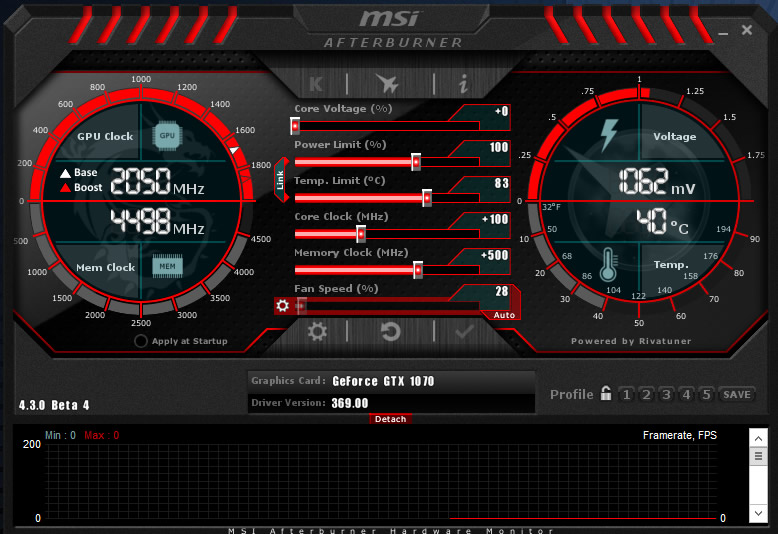
Task: Click the Memory Clock slider handle
Action: pyautogui.click(x=418, y=270)
